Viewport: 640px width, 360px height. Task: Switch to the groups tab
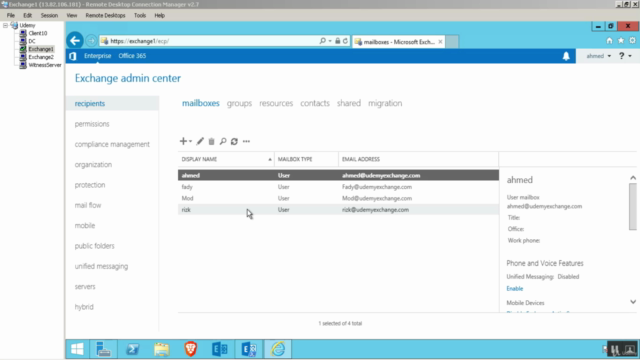click(239, 103)
